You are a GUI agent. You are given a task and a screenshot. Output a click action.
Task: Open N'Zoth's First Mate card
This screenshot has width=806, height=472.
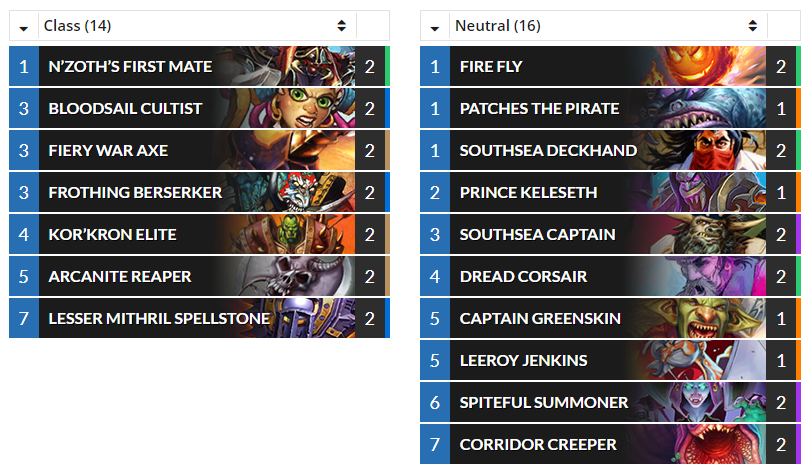(199, 66)
